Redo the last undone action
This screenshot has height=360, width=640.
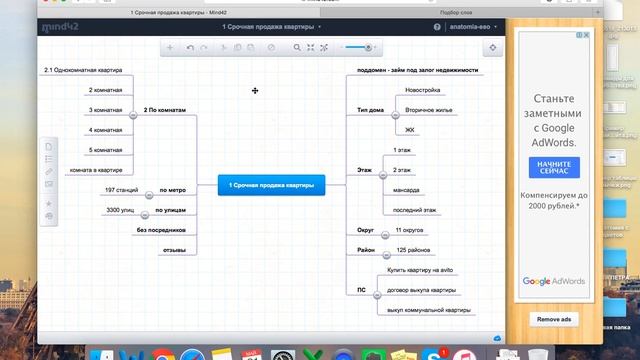204,48
